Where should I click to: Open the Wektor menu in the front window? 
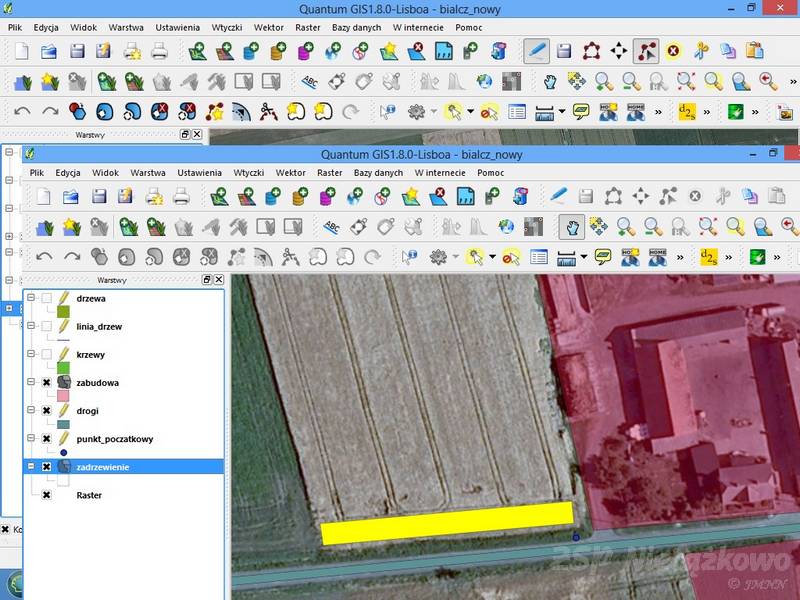[x=290, y=173]
